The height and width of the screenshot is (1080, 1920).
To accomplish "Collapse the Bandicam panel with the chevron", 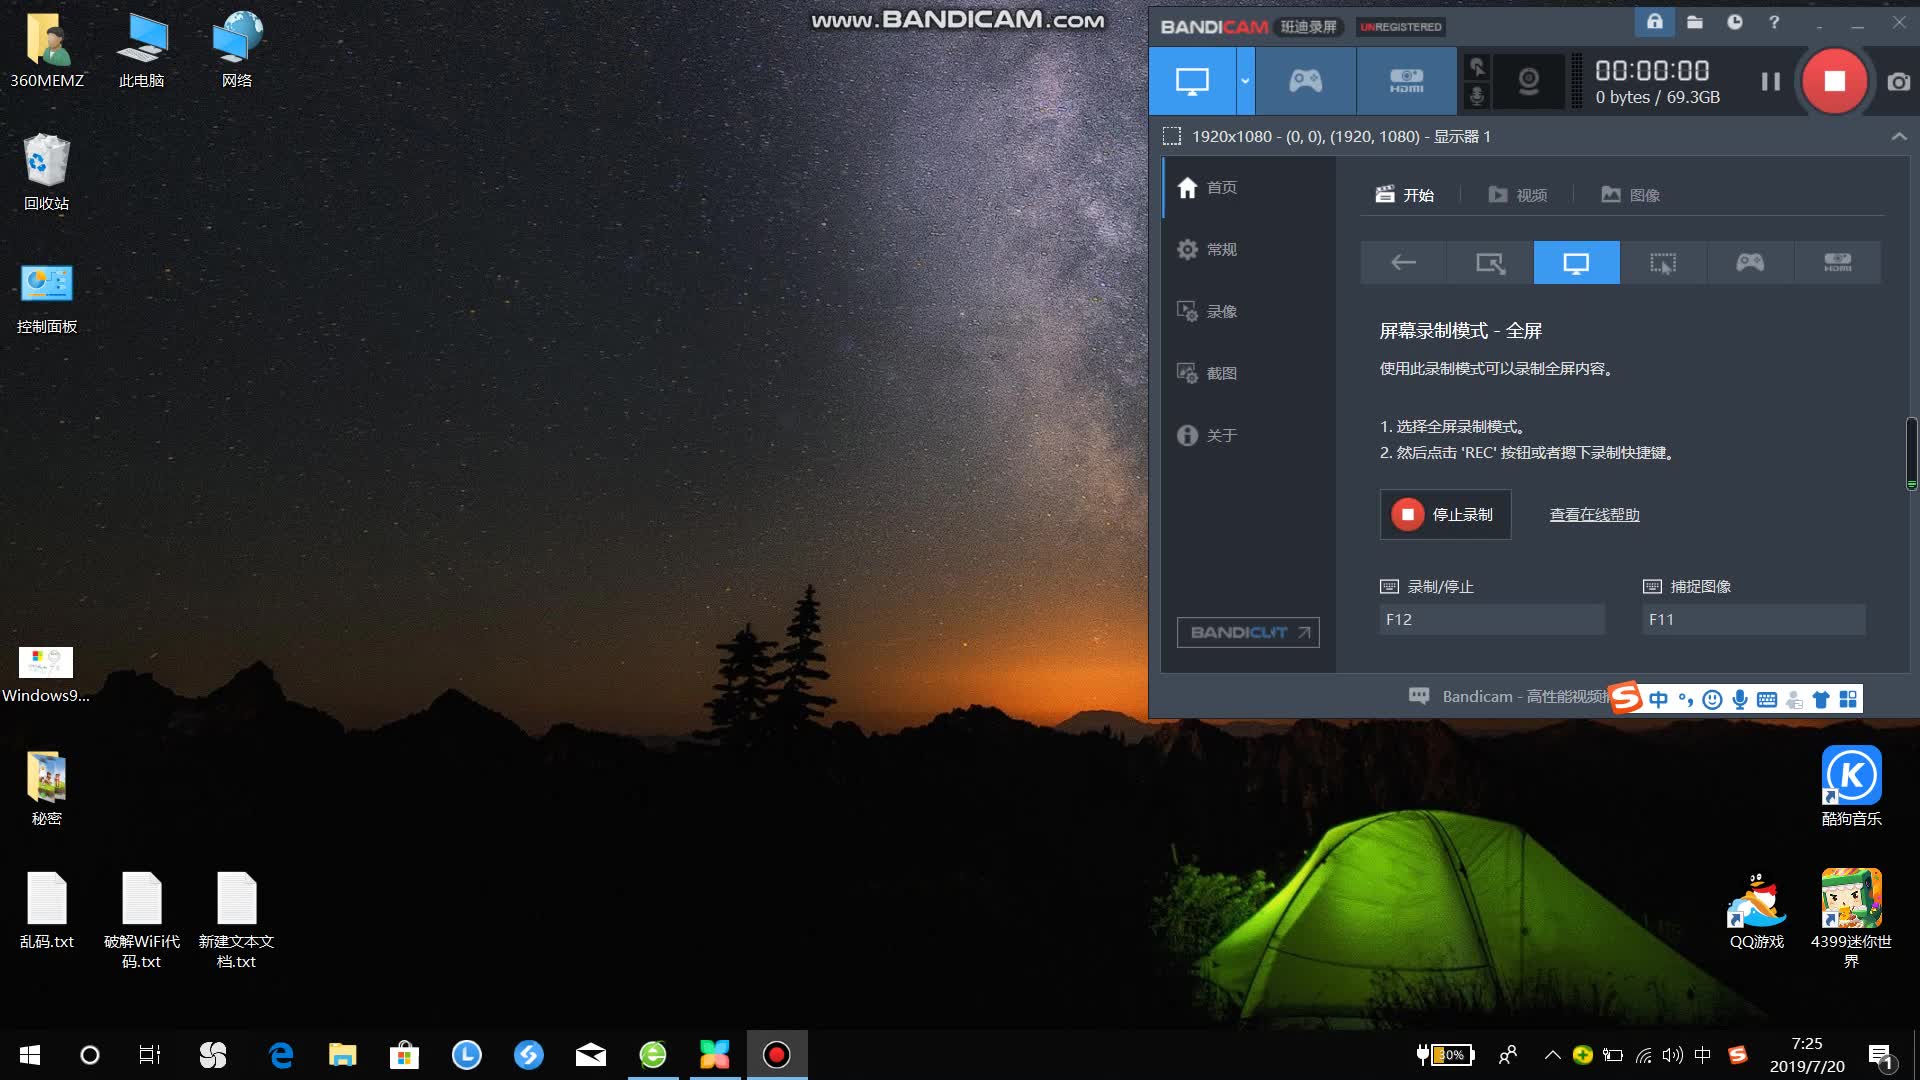I will coord(1897,137).
